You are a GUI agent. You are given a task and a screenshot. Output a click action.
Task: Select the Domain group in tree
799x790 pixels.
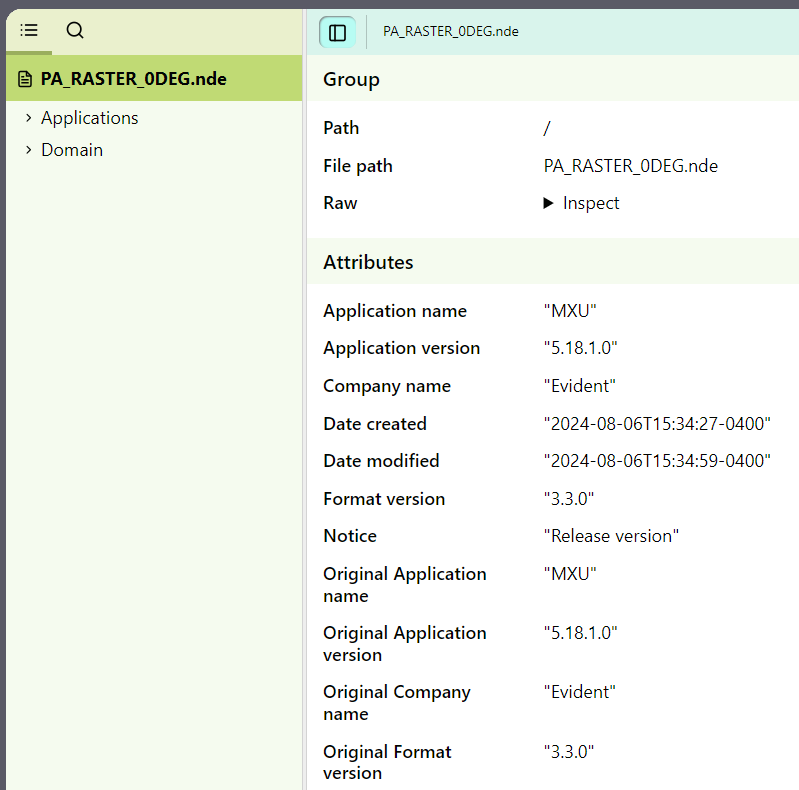pyautogui.click(x=72, y=150)
